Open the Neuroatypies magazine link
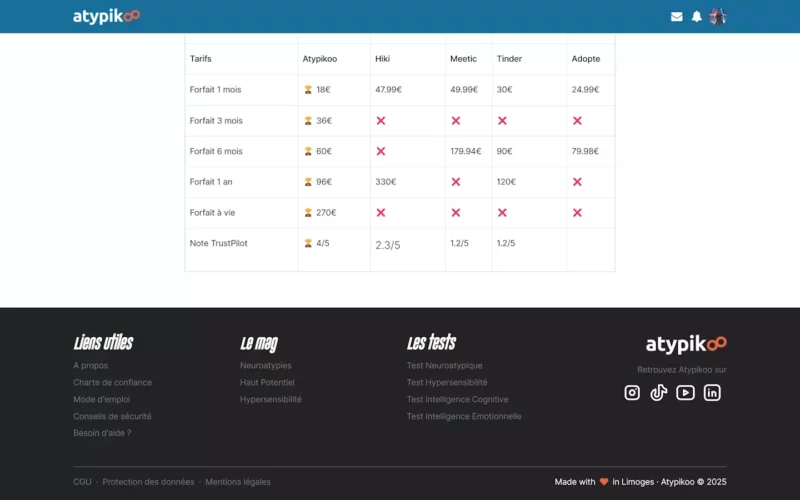 click(266, 366)
